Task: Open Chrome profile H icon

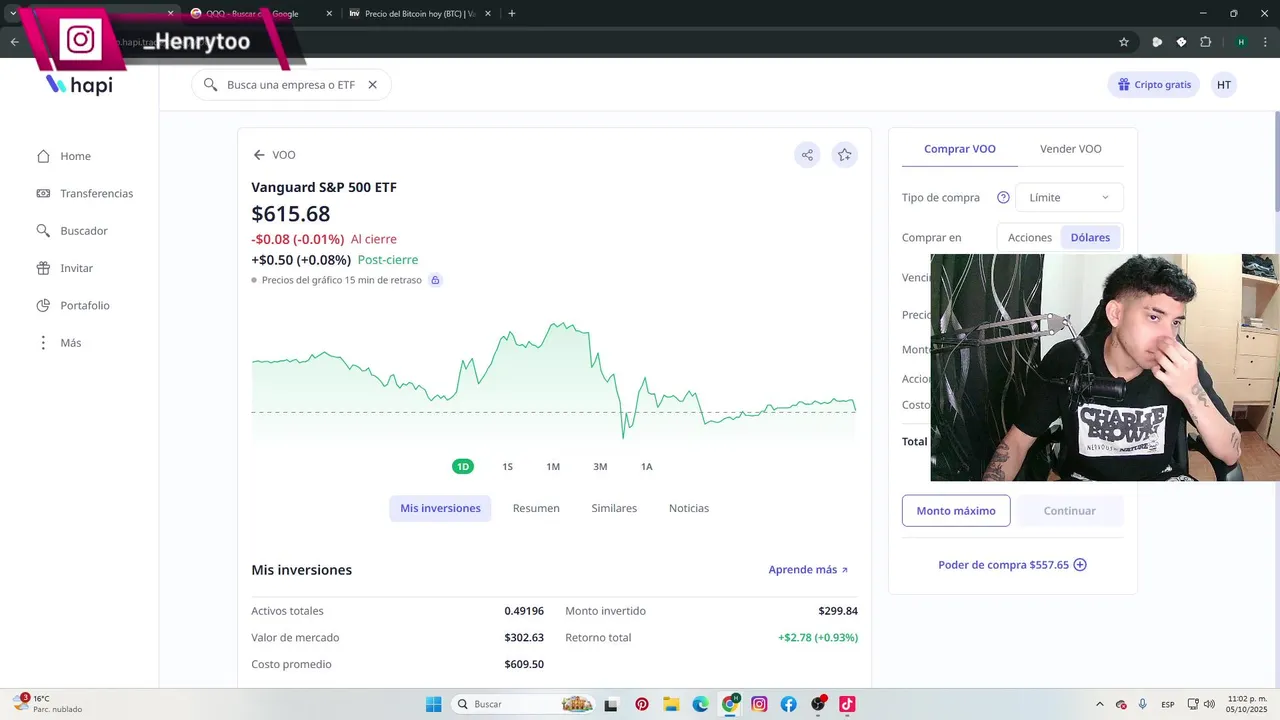Action: tap(1241, 42)
